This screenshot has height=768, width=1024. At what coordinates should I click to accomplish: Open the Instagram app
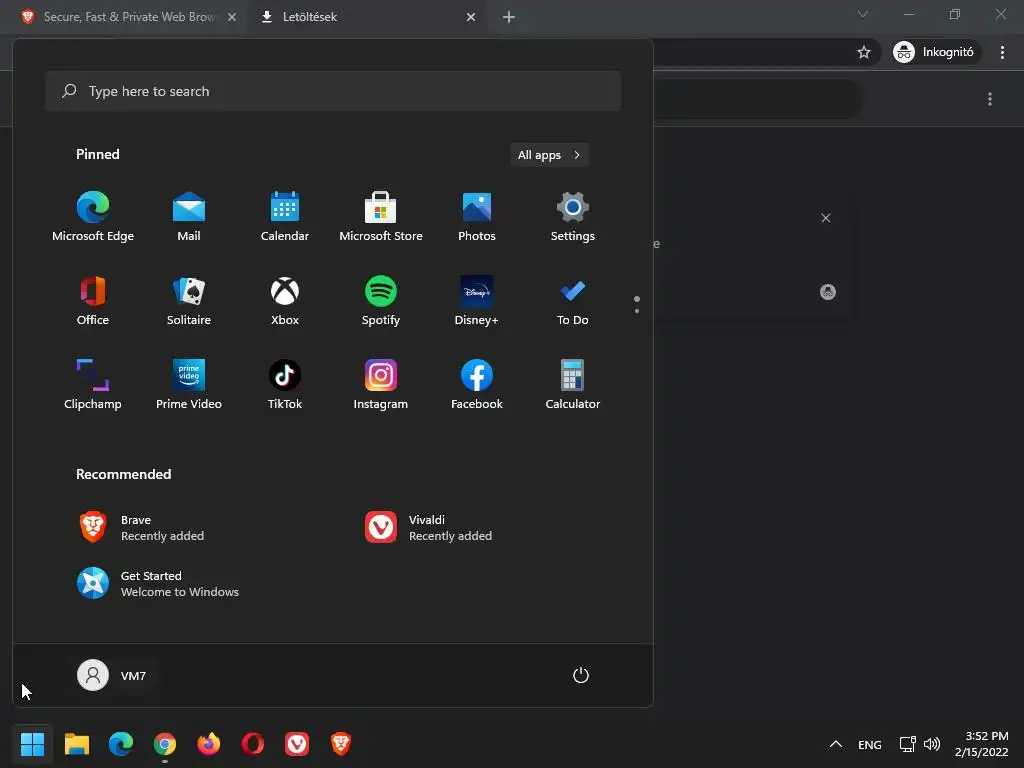coord(381,385)
